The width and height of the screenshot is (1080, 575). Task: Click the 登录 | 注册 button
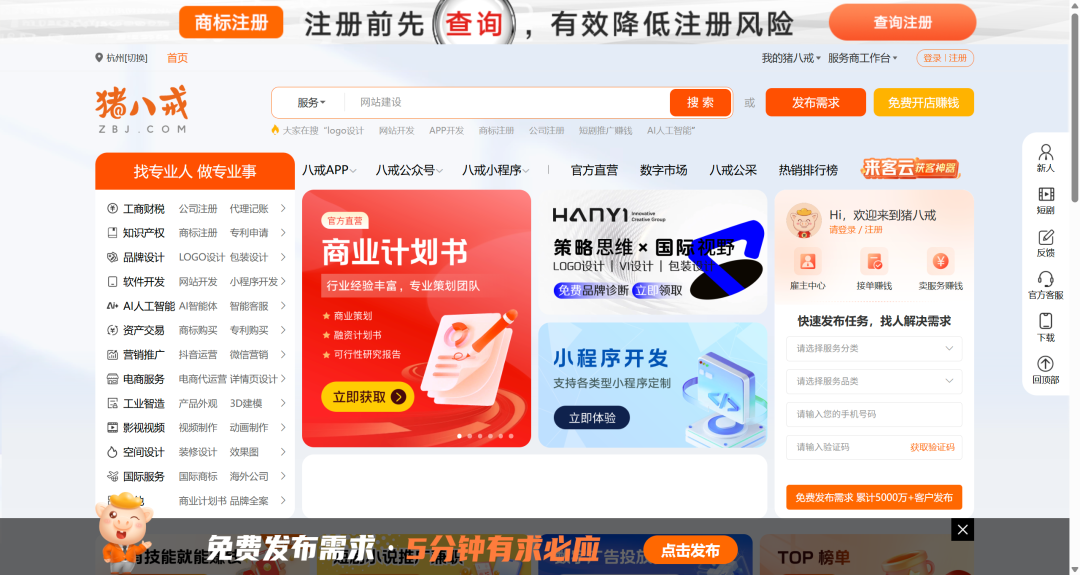(945, 58)
